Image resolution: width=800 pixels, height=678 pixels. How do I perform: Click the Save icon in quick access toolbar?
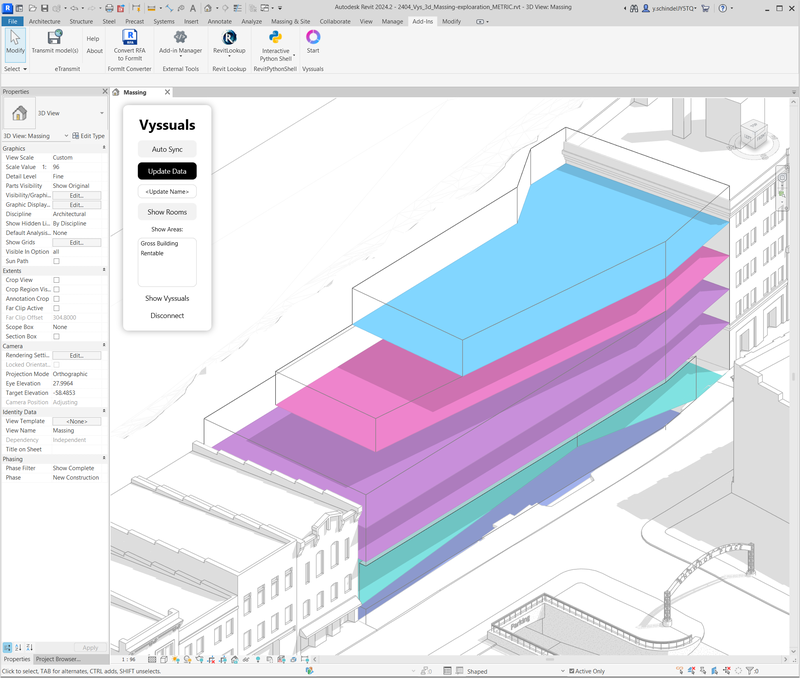44,8
